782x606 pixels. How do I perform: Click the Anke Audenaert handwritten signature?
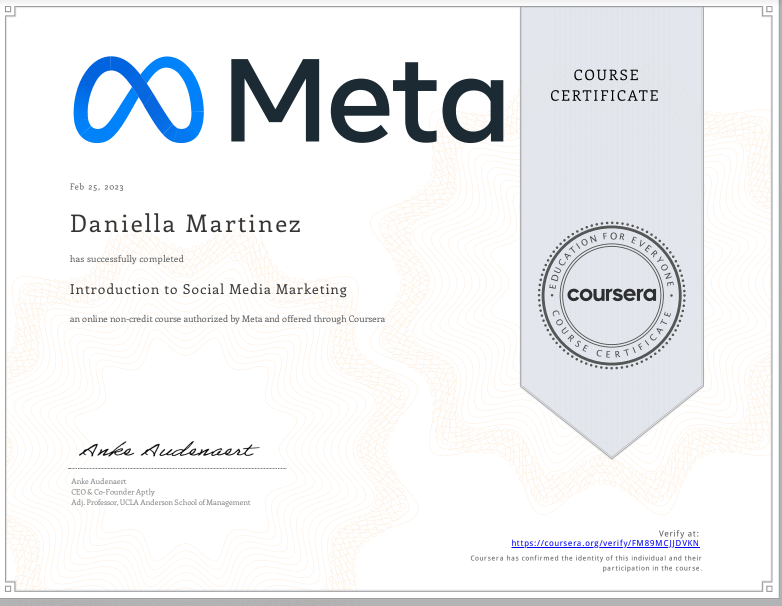(169, 450)
